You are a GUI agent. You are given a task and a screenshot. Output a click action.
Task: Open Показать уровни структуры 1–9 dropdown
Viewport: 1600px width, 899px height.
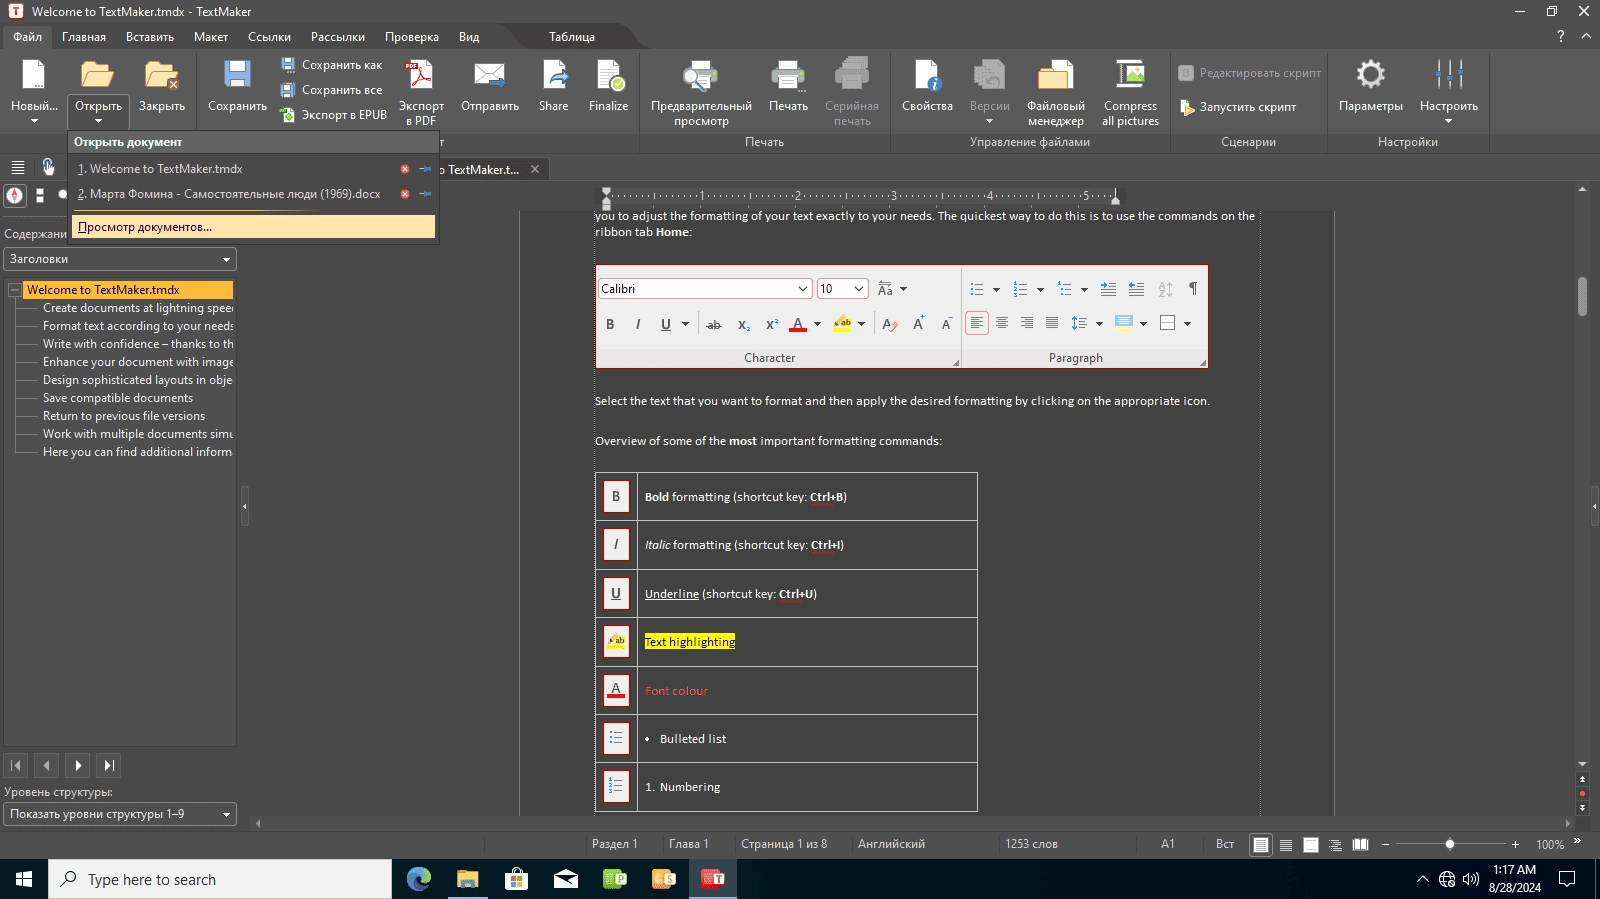pos(120,814)
